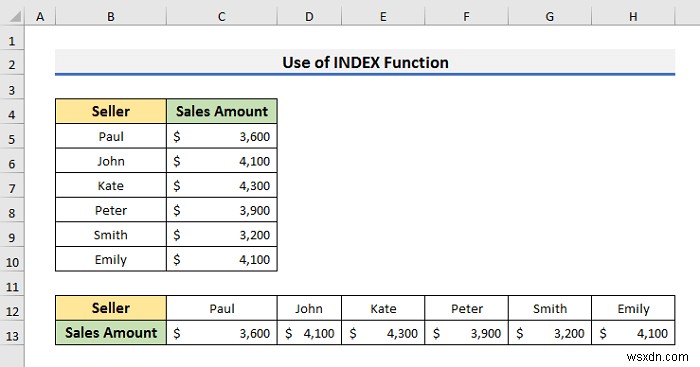Screen dimensions: 700x367
Task: Select column B header
Action: click(111, 17)
